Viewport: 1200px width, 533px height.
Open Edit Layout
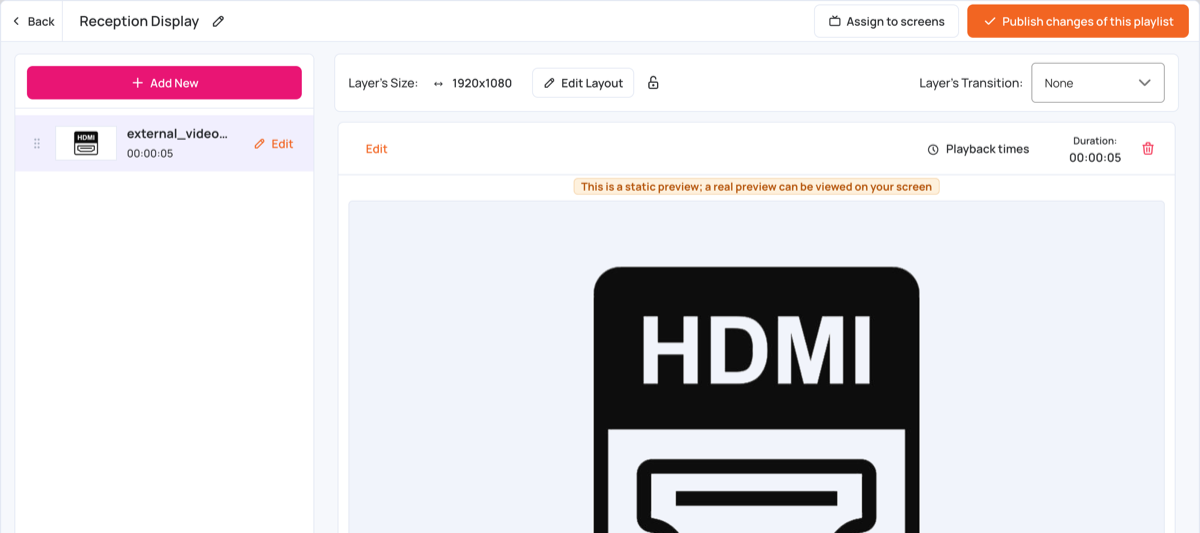pos(583,83)
